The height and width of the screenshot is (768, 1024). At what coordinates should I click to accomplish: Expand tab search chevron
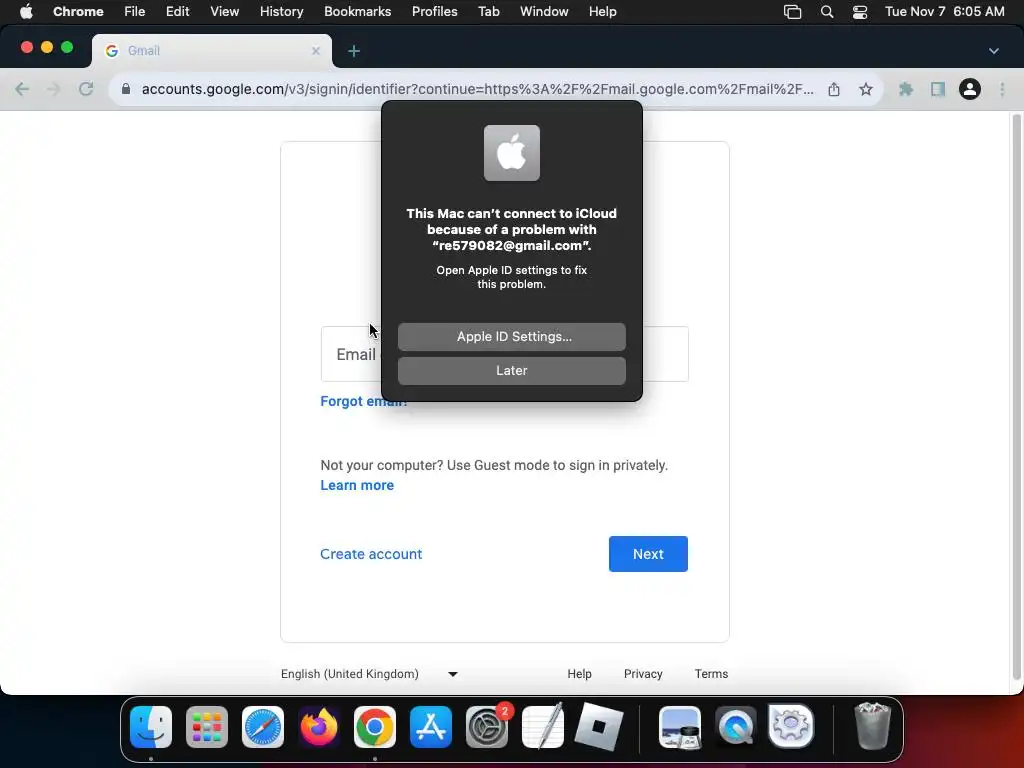point(993,50)
